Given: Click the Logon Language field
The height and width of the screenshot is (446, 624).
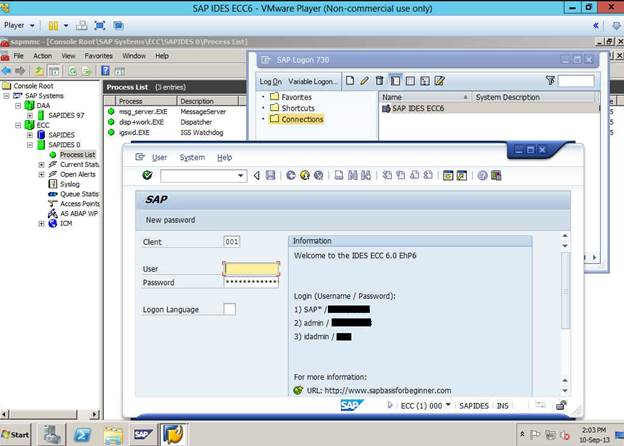Looking at the screenshot, I should [230, 309].
